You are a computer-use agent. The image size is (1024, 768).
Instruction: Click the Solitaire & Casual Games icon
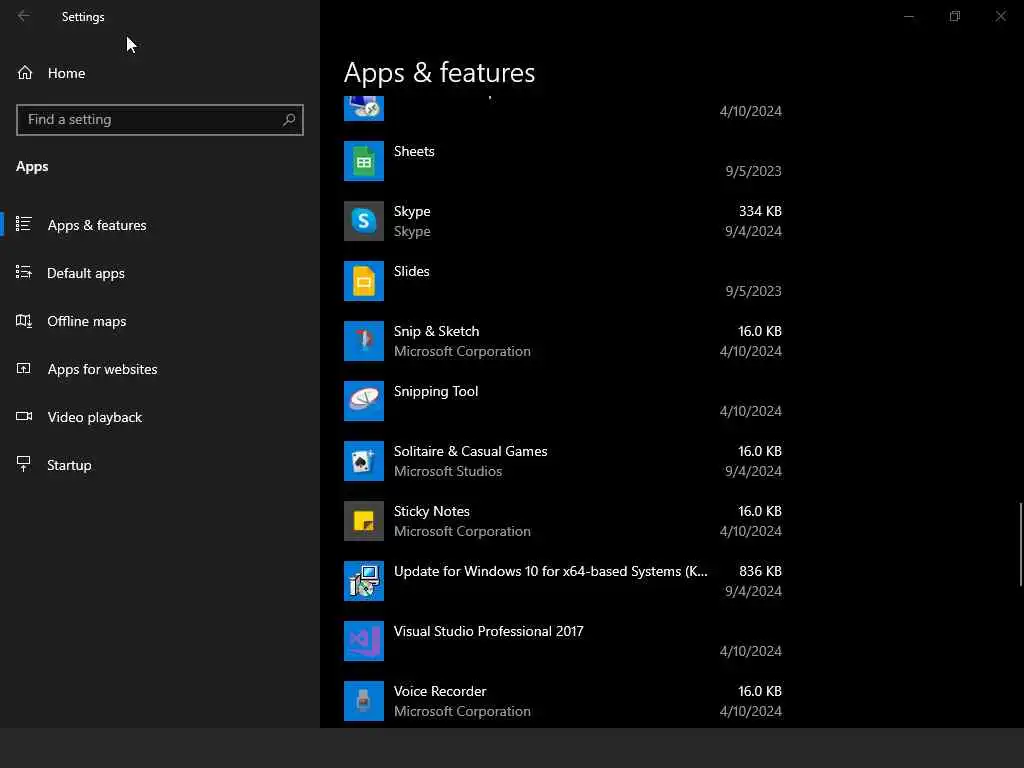coord(364,462)
